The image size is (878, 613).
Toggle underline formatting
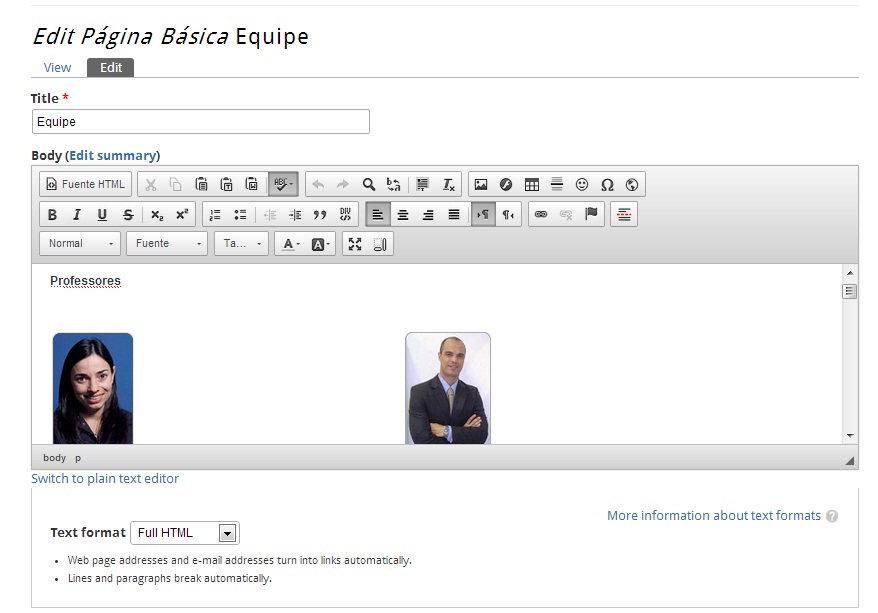(x=102, y=214)
